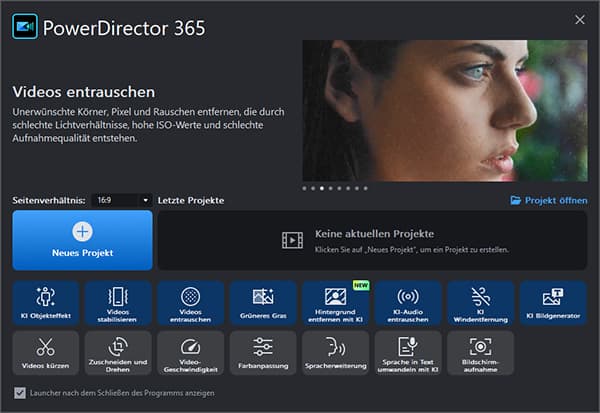Select the fifth carousel dot

[339, 188]
